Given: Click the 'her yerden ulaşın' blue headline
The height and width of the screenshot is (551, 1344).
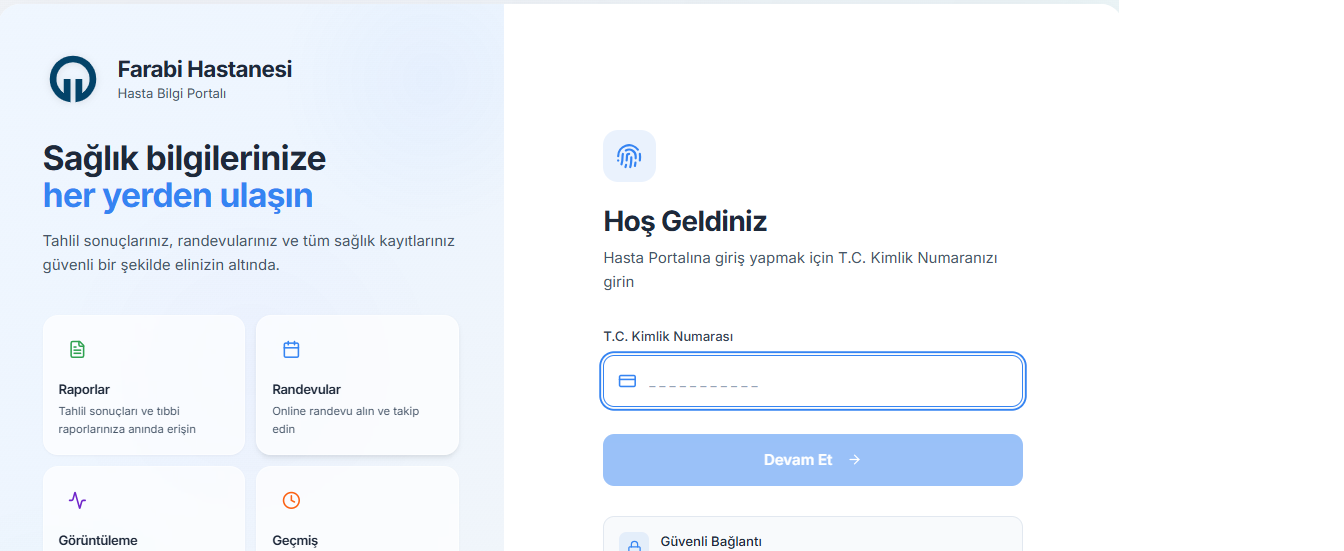Looking at the screenshot, I should coord(178,195).
